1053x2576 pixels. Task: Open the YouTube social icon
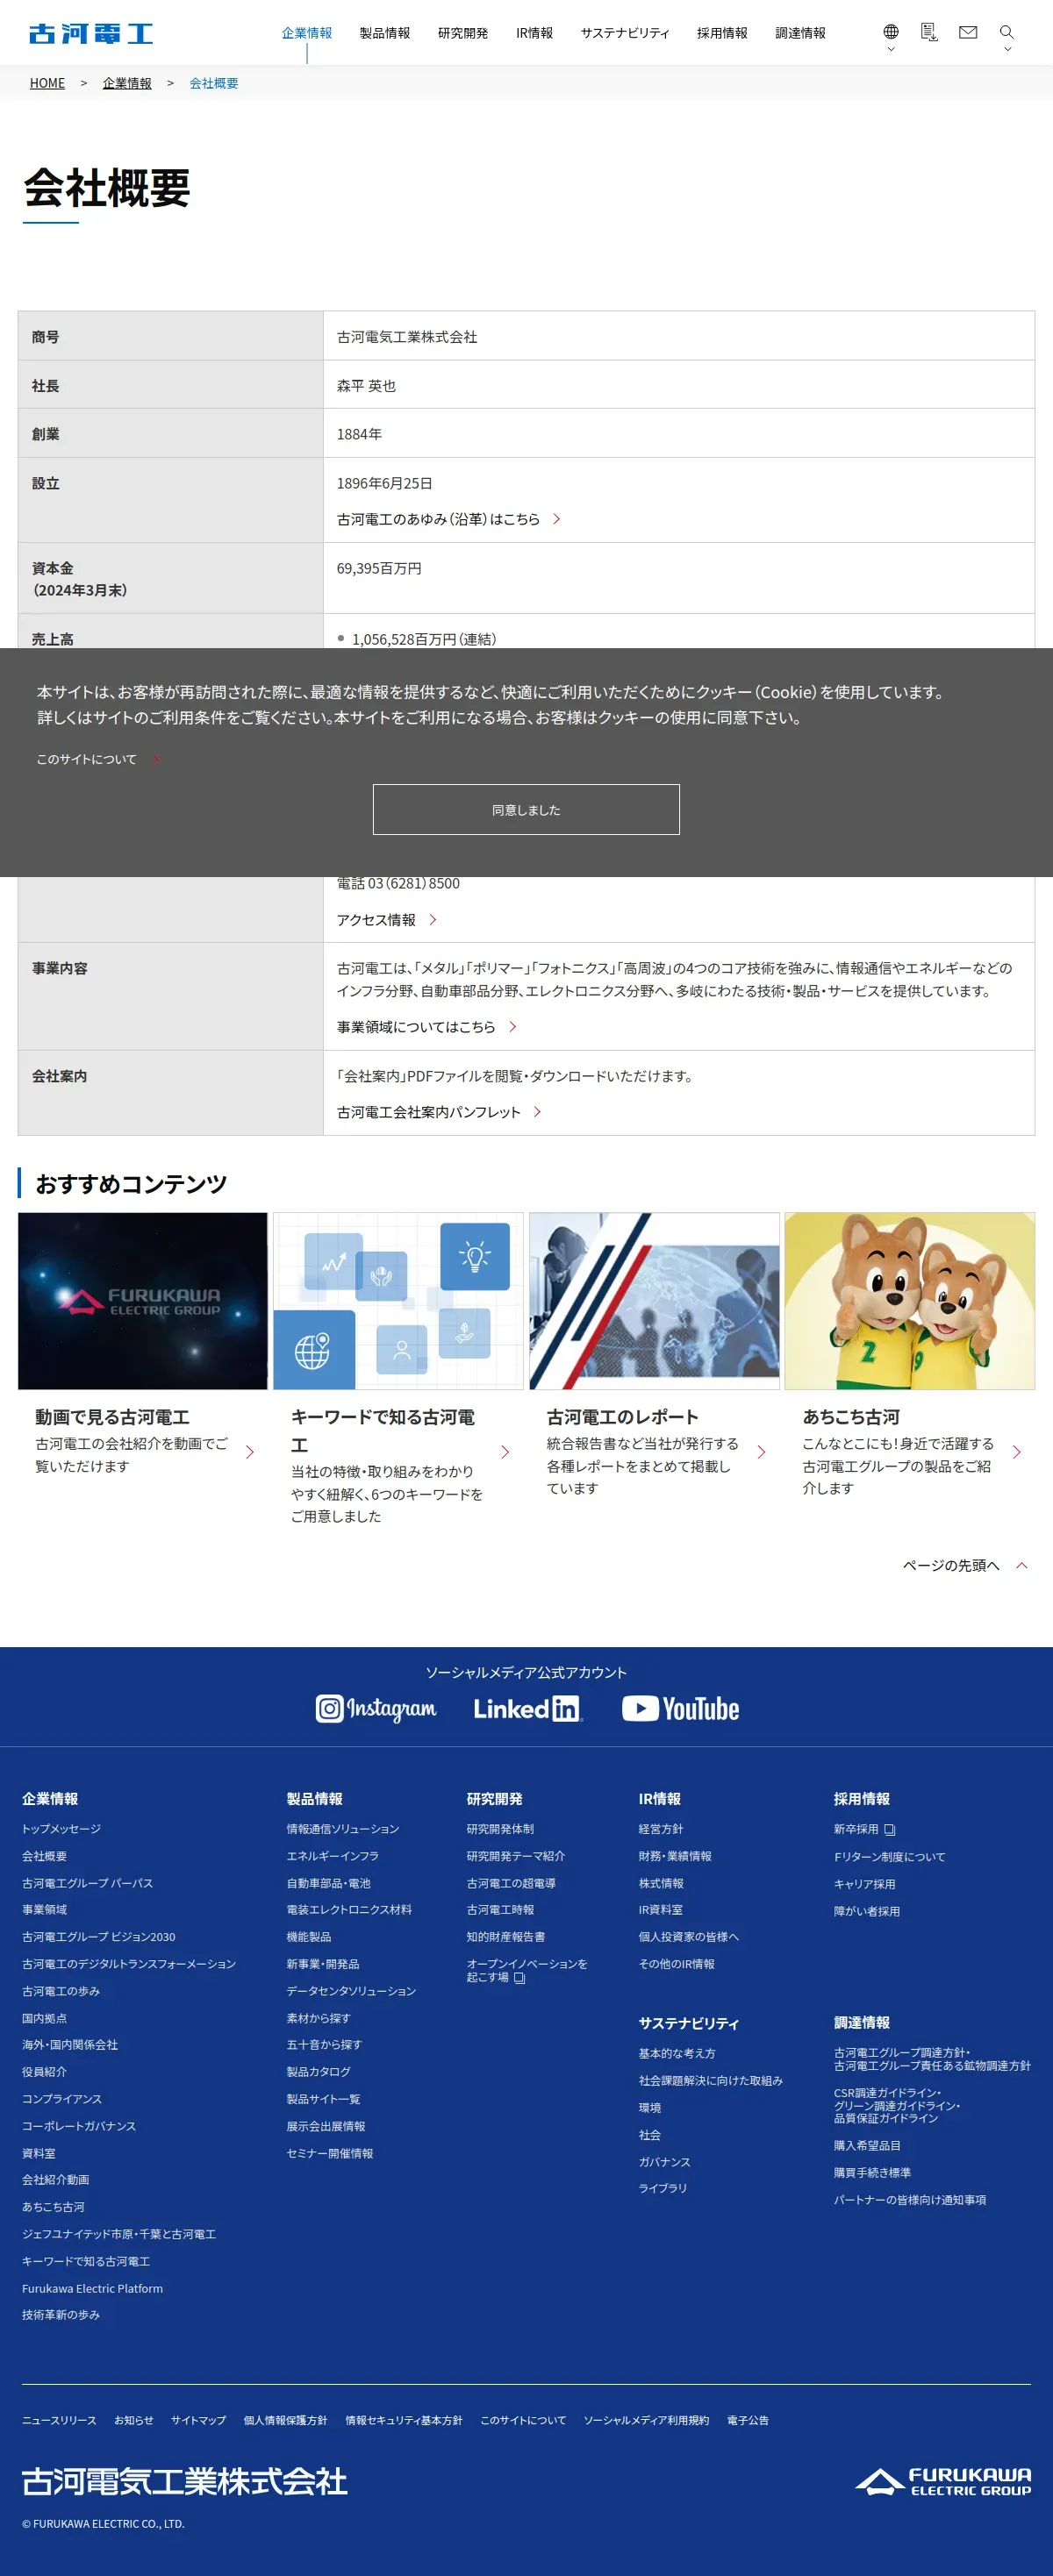point(680,1708)
